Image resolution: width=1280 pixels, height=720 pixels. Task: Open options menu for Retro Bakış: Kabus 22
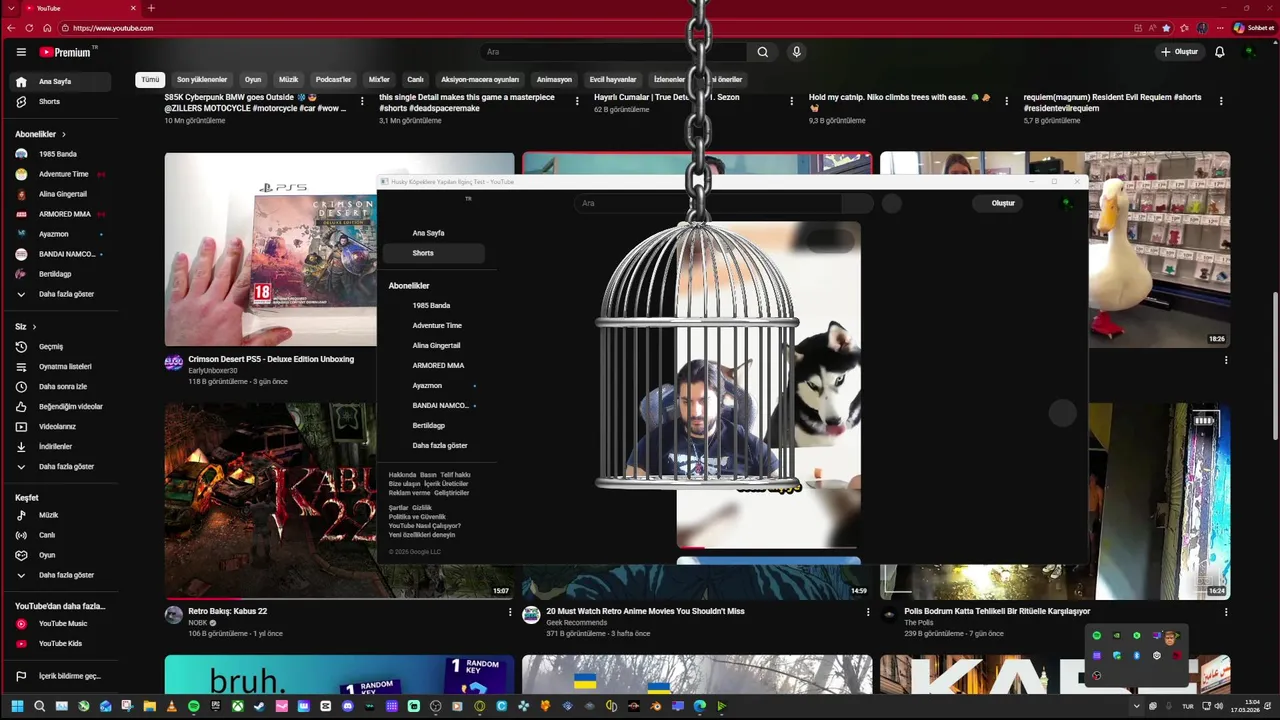[510, 612]
